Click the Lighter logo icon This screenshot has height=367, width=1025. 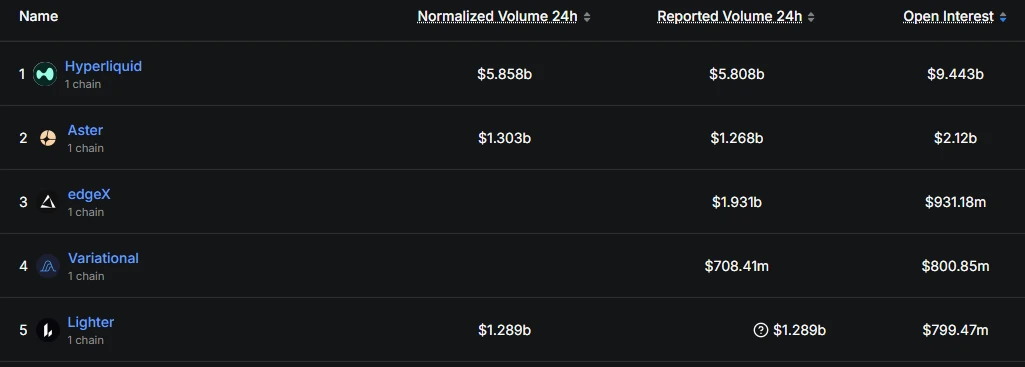(48, 330)
